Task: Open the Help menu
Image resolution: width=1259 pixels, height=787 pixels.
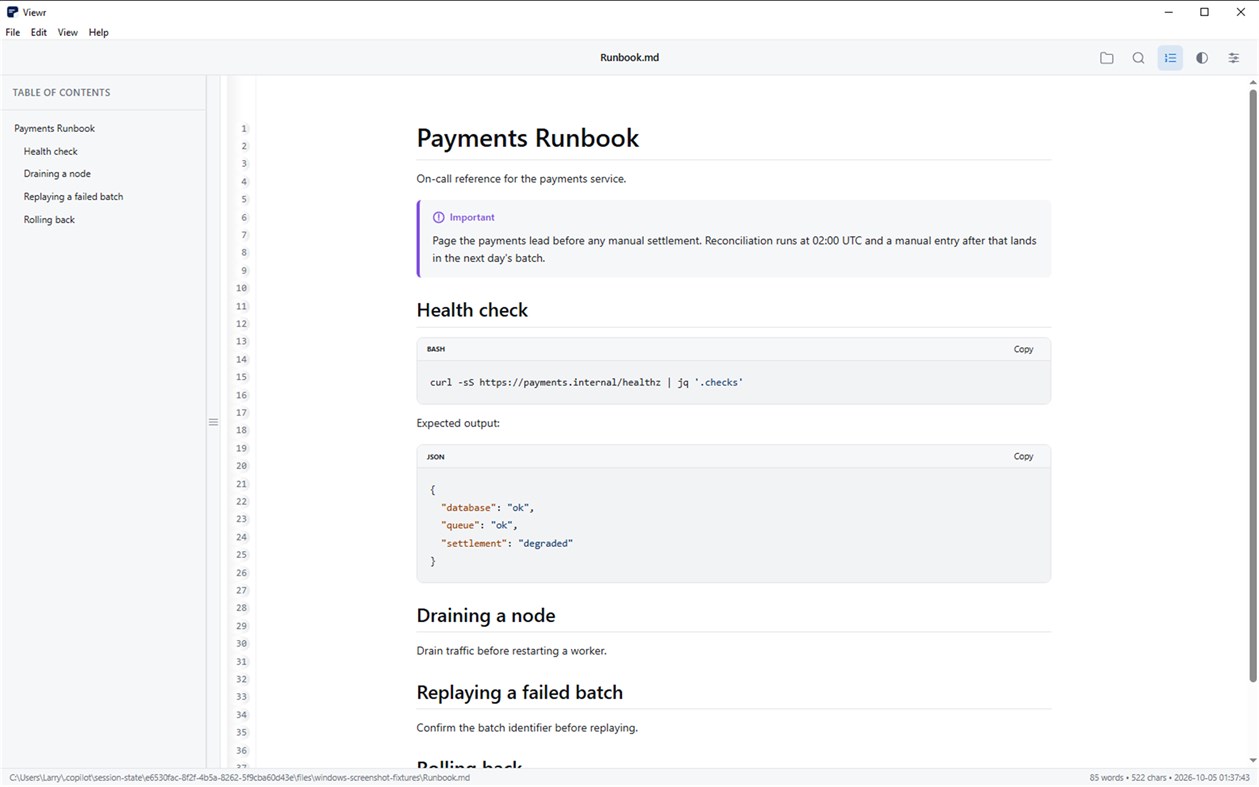Action: click(98, 32)
